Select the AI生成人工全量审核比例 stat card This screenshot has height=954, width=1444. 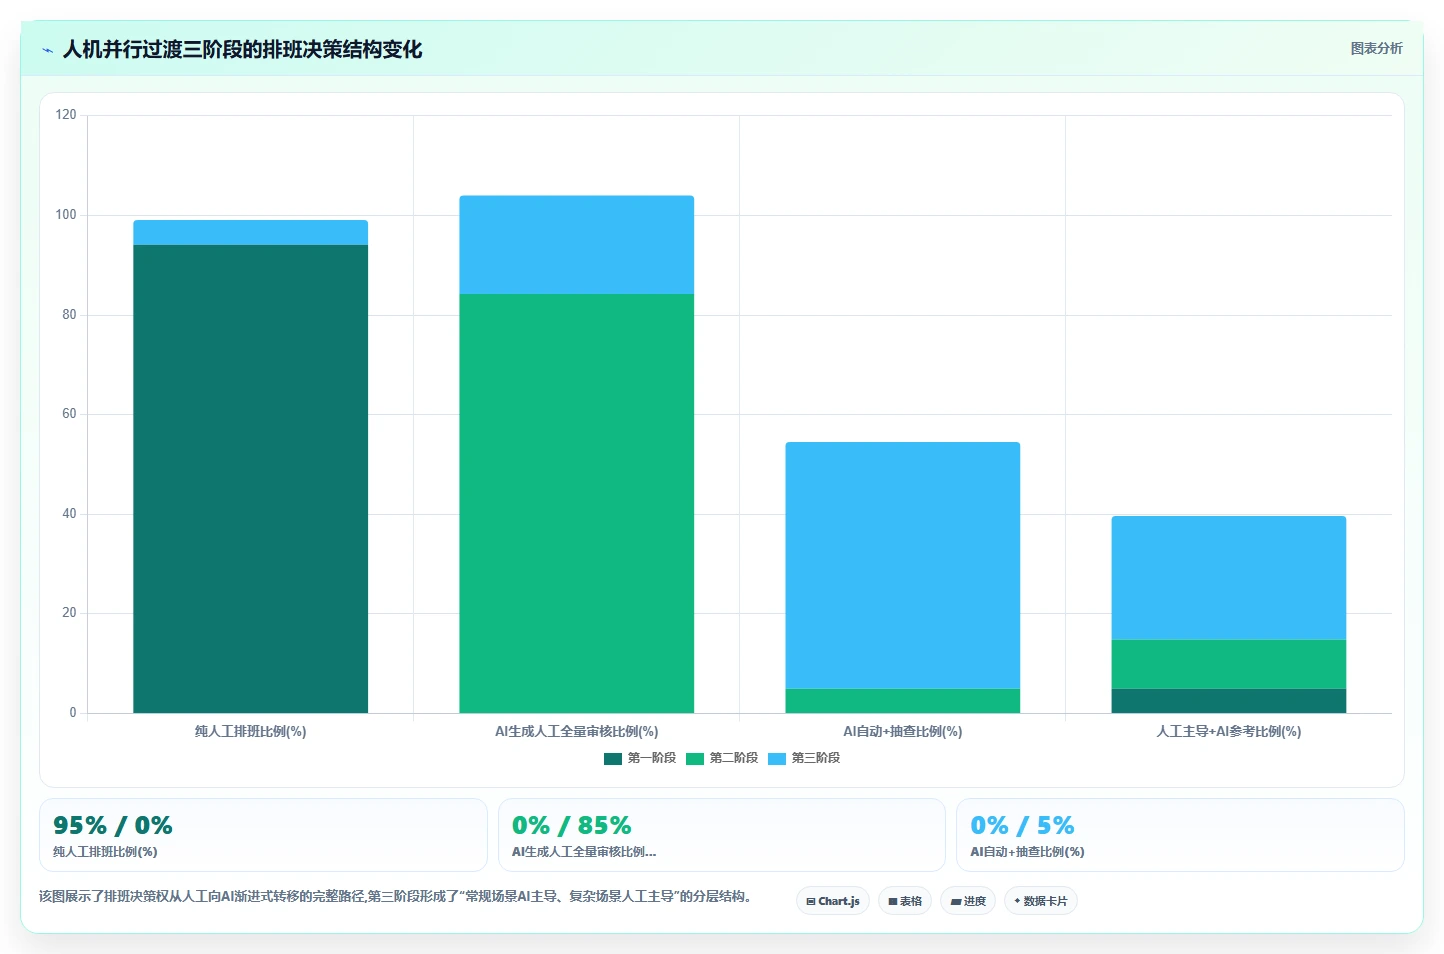coord(721,835)
